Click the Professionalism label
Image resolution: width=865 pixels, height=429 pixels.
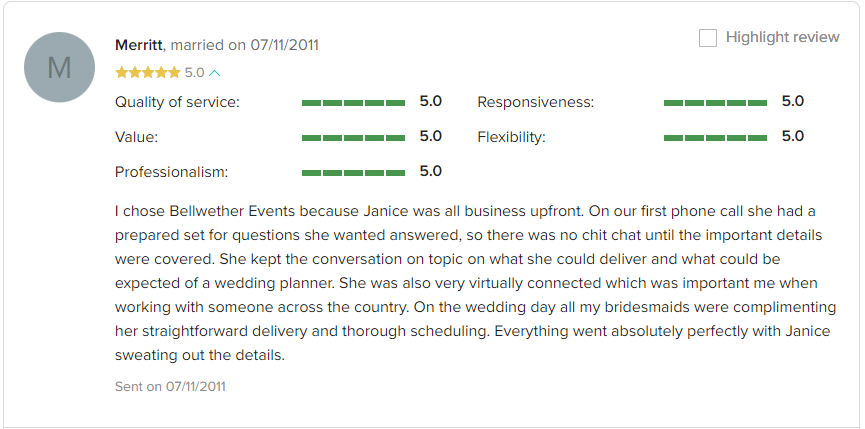pos(172,172)
